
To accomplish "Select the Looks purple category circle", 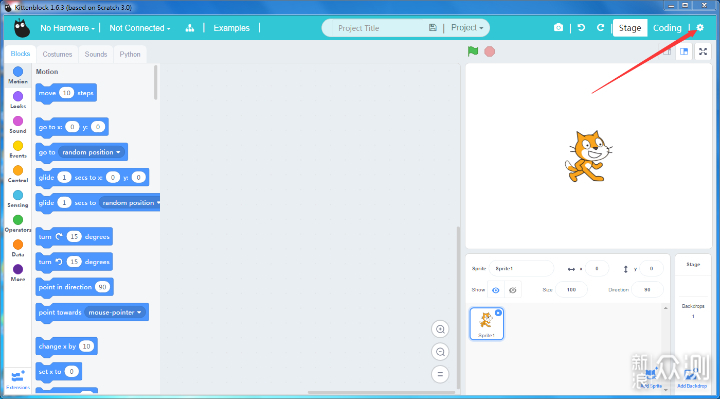I will coord(18,96).
